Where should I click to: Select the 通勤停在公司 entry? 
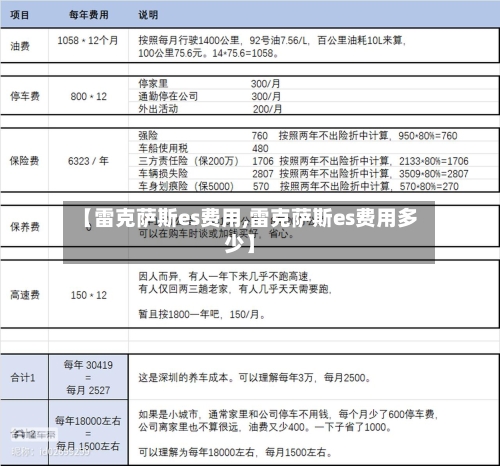[x=168, y=96]
